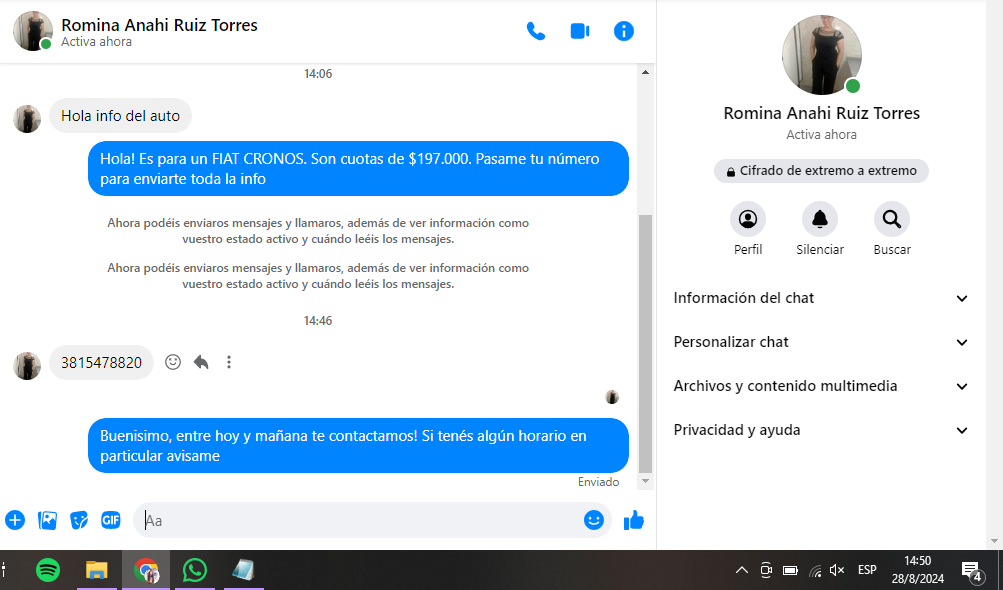Open emoji picker in message box
The image size is (1003, 590).
coord(594,520)
